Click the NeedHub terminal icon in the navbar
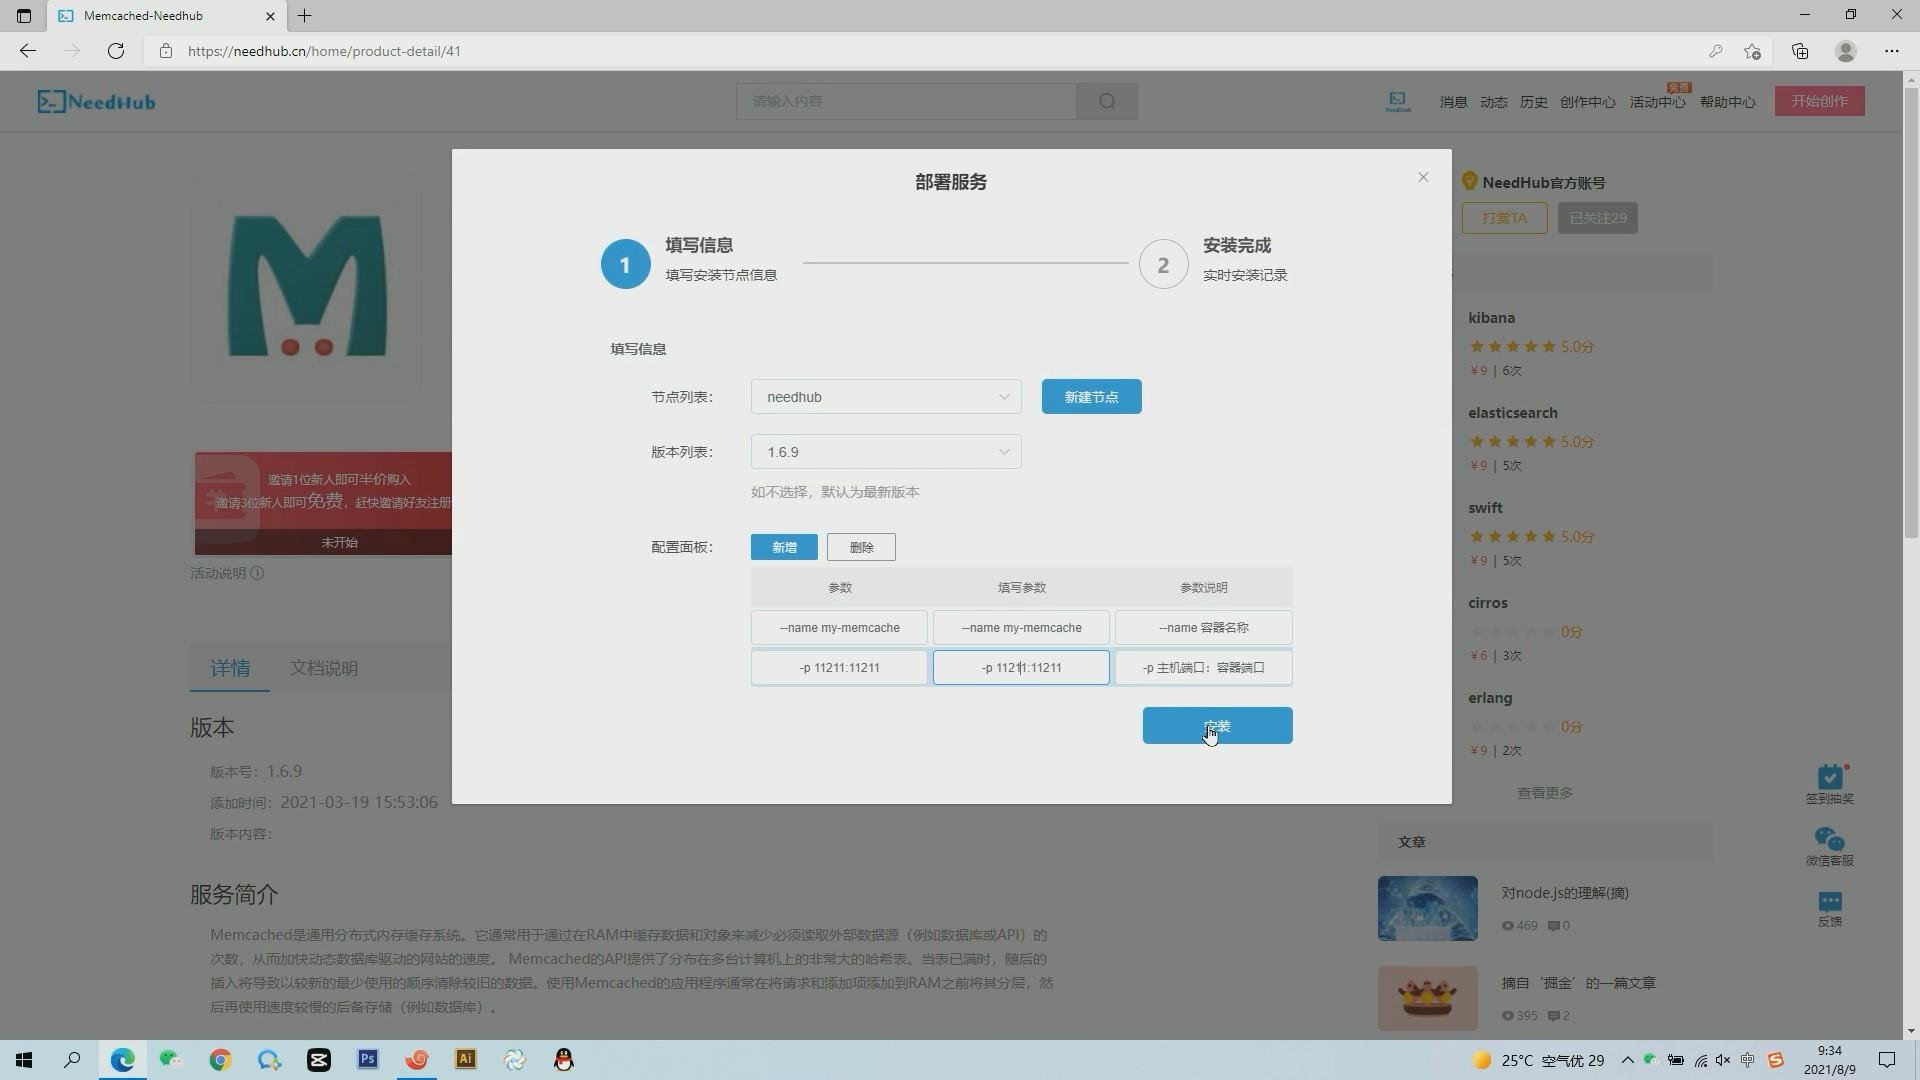This screenshot has width=1920, height=1080. coord(1398,101)
